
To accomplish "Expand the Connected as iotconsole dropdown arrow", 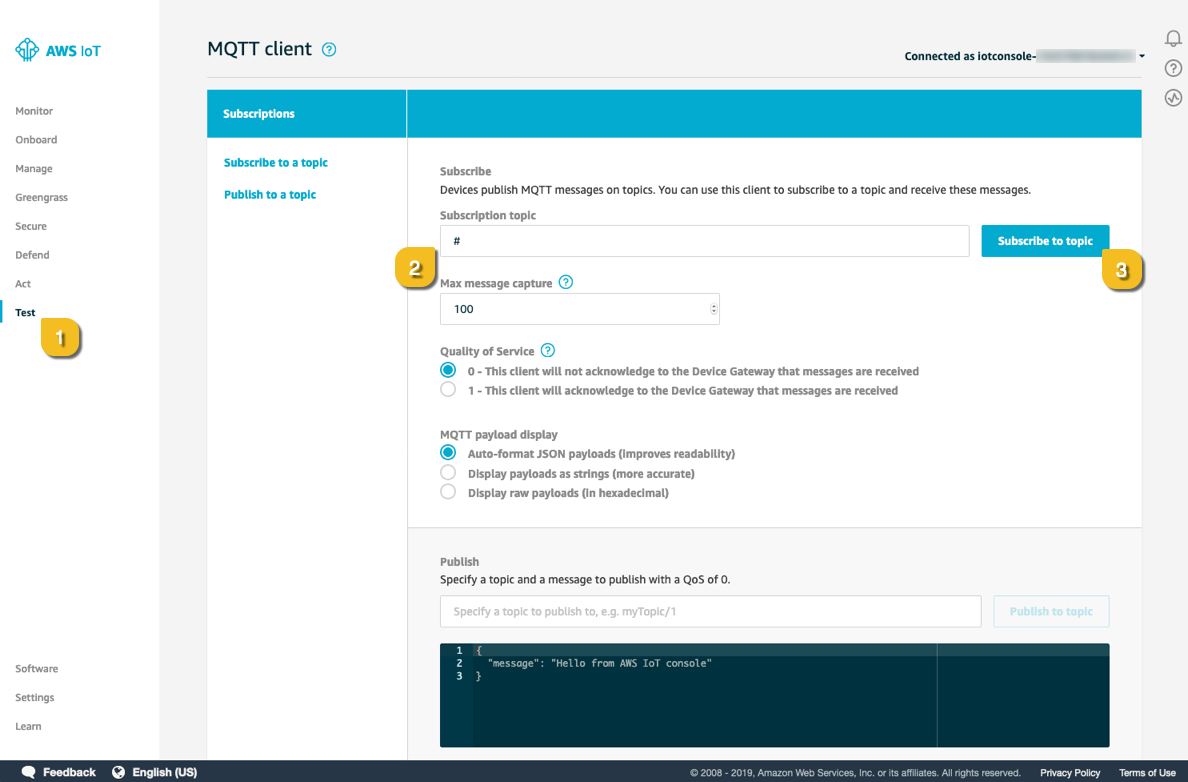I will (x=1142, y=56).
